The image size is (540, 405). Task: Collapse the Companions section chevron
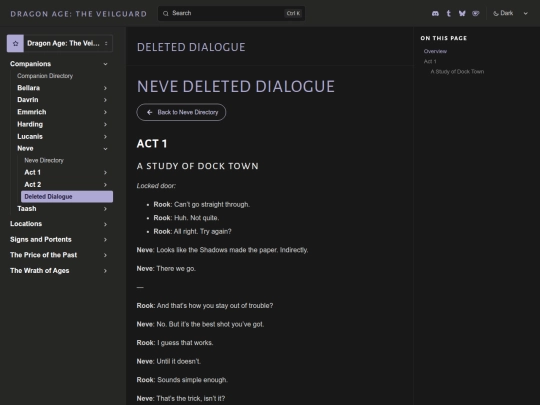tap(105, 64)
